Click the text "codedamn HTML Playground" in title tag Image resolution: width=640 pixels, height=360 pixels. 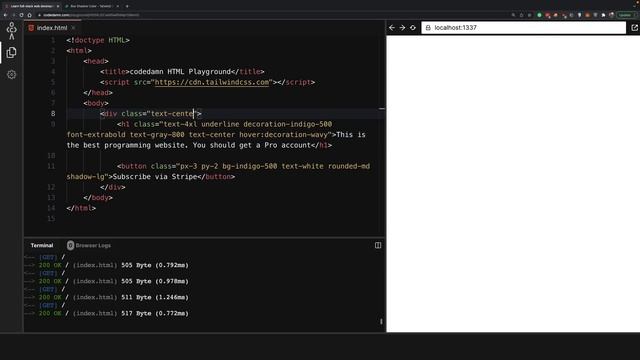(180, 71)
